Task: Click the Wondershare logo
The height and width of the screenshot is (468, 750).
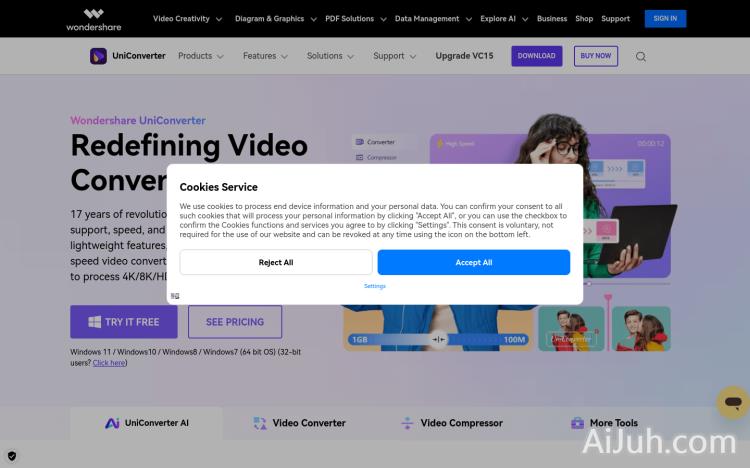Action: [x=93, y=18]
